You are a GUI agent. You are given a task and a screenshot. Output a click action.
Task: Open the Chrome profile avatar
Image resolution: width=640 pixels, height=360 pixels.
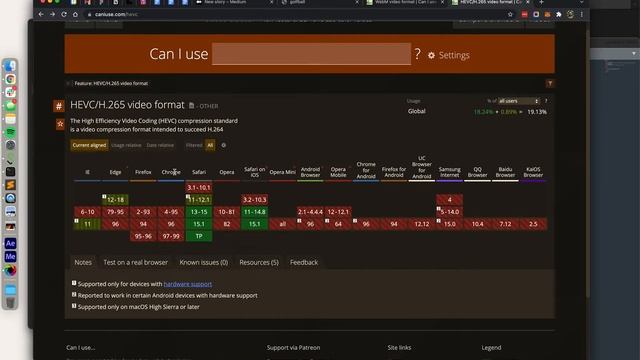570,14
